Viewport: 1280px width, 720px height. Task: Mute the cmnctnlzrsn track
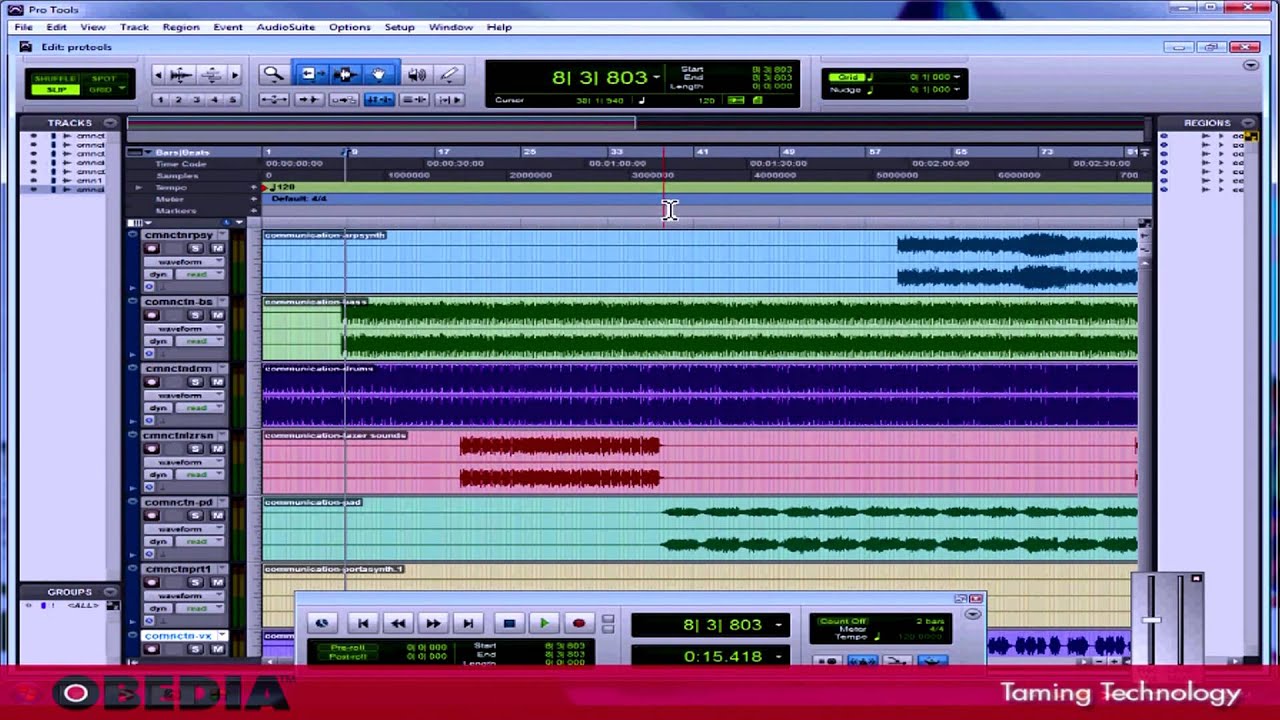pyautogui.click(x=216, y=449)
